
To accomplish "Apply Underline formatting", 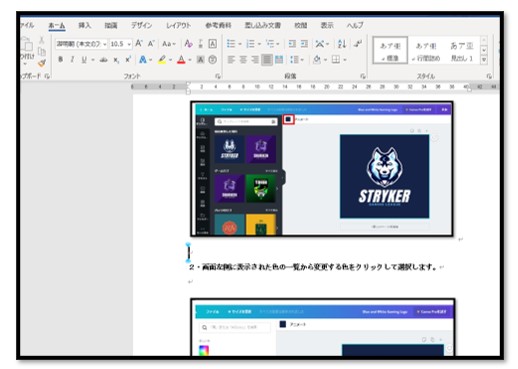I will point(84,60).
